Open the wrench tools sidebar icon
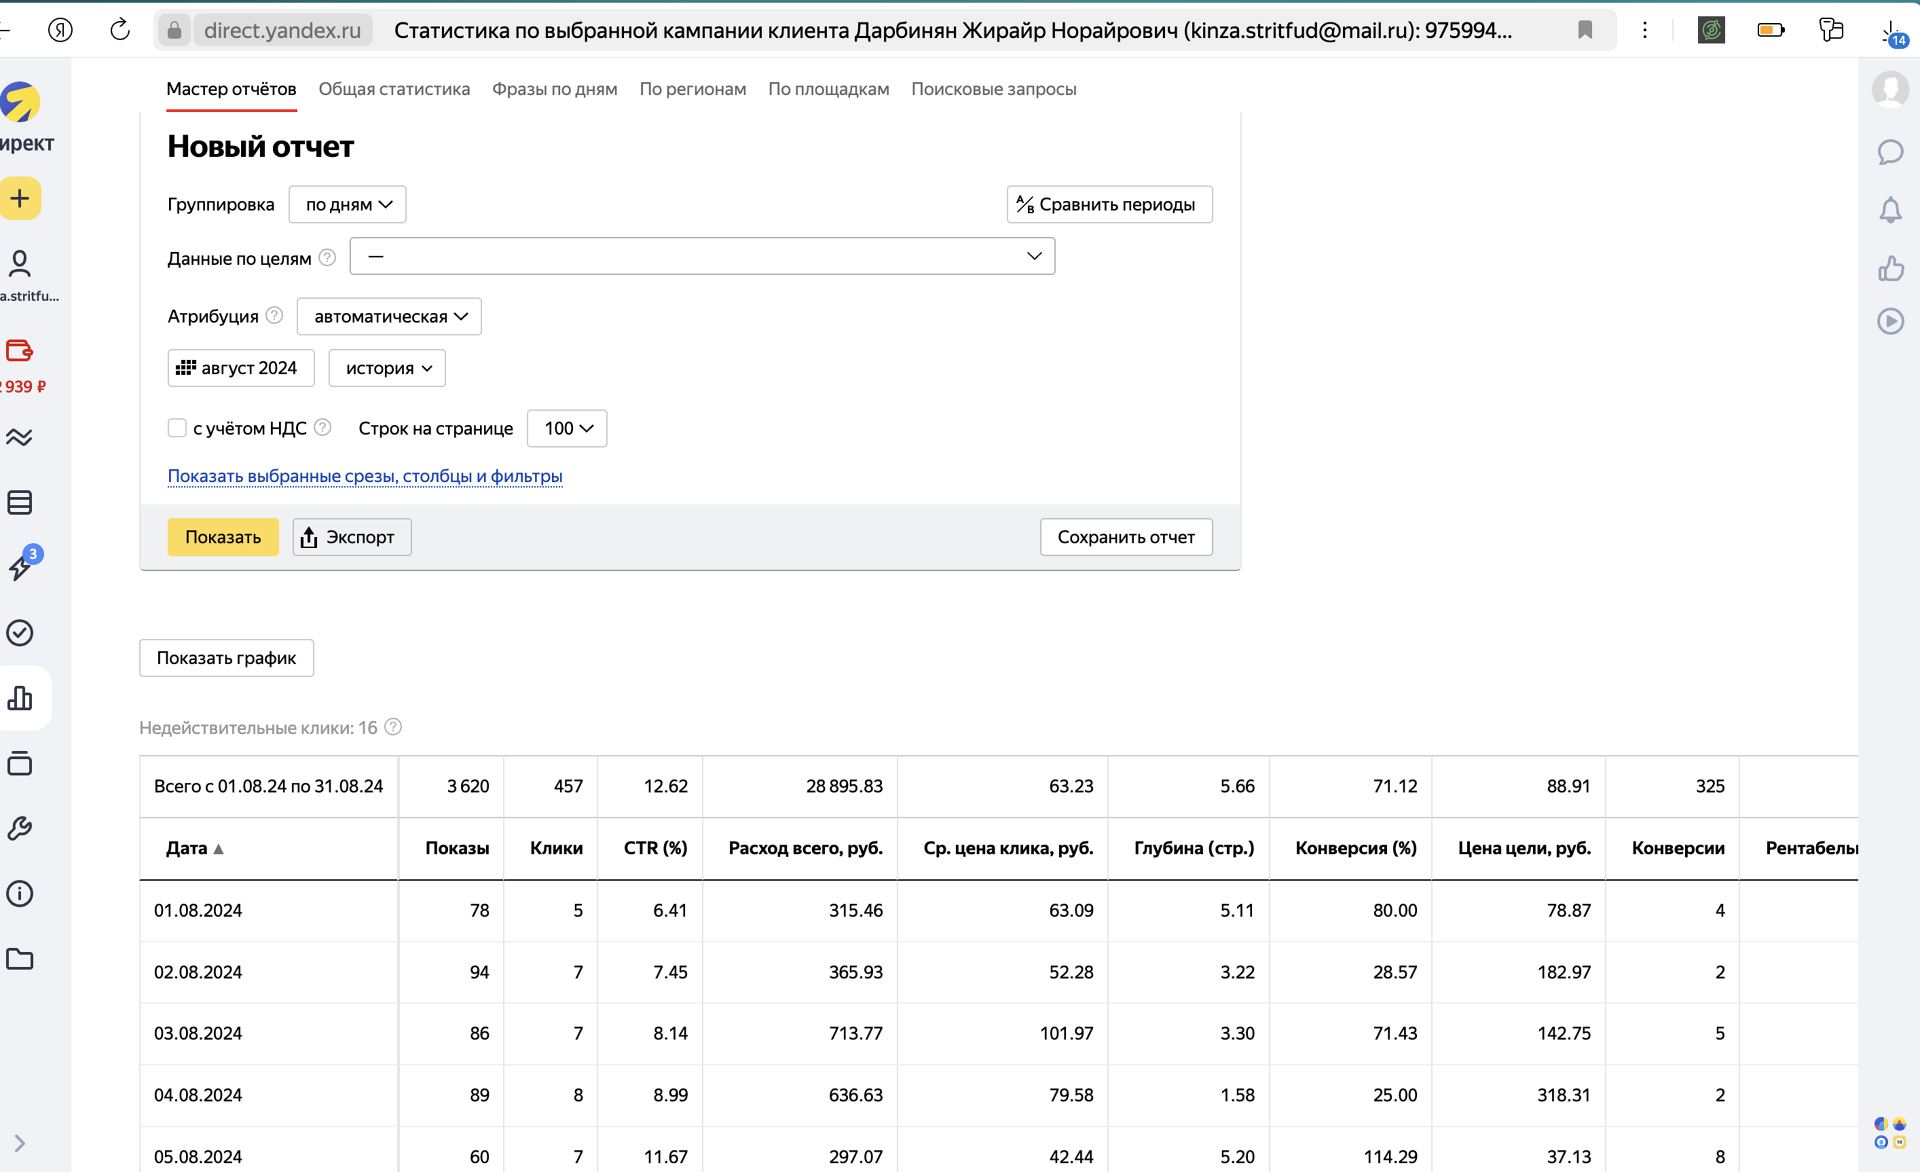 [x=20, y=828]
